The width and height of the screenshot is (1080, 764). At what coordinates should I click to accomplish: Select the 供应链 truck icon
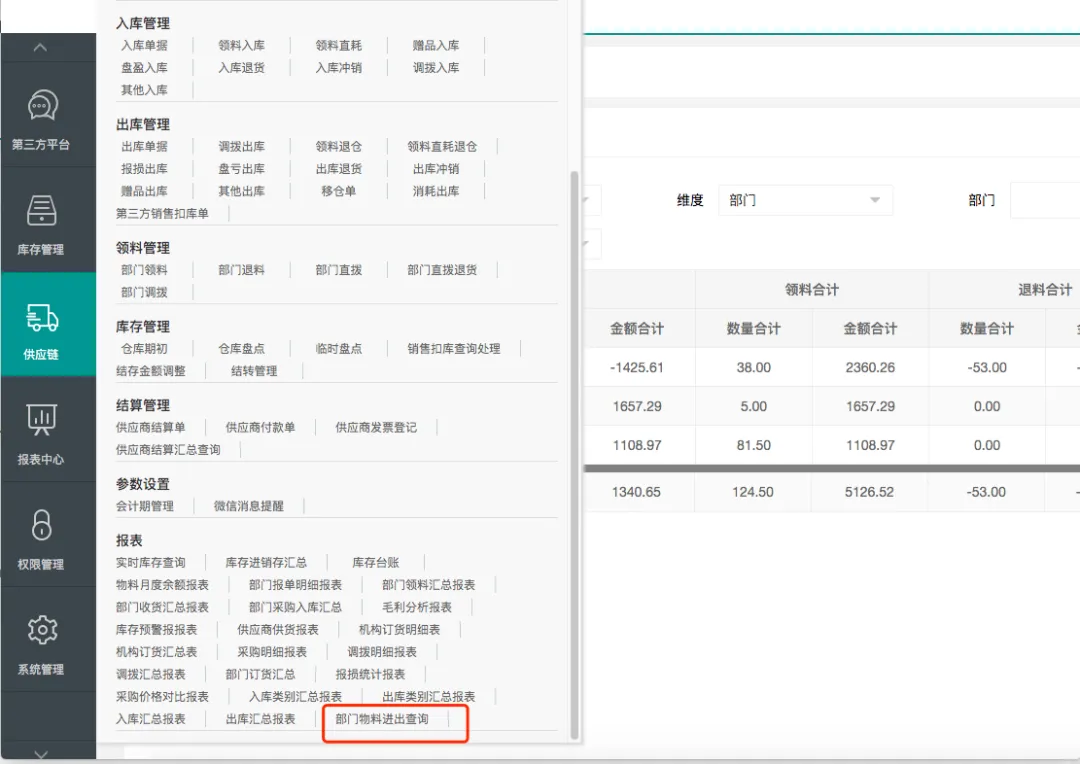41,318
